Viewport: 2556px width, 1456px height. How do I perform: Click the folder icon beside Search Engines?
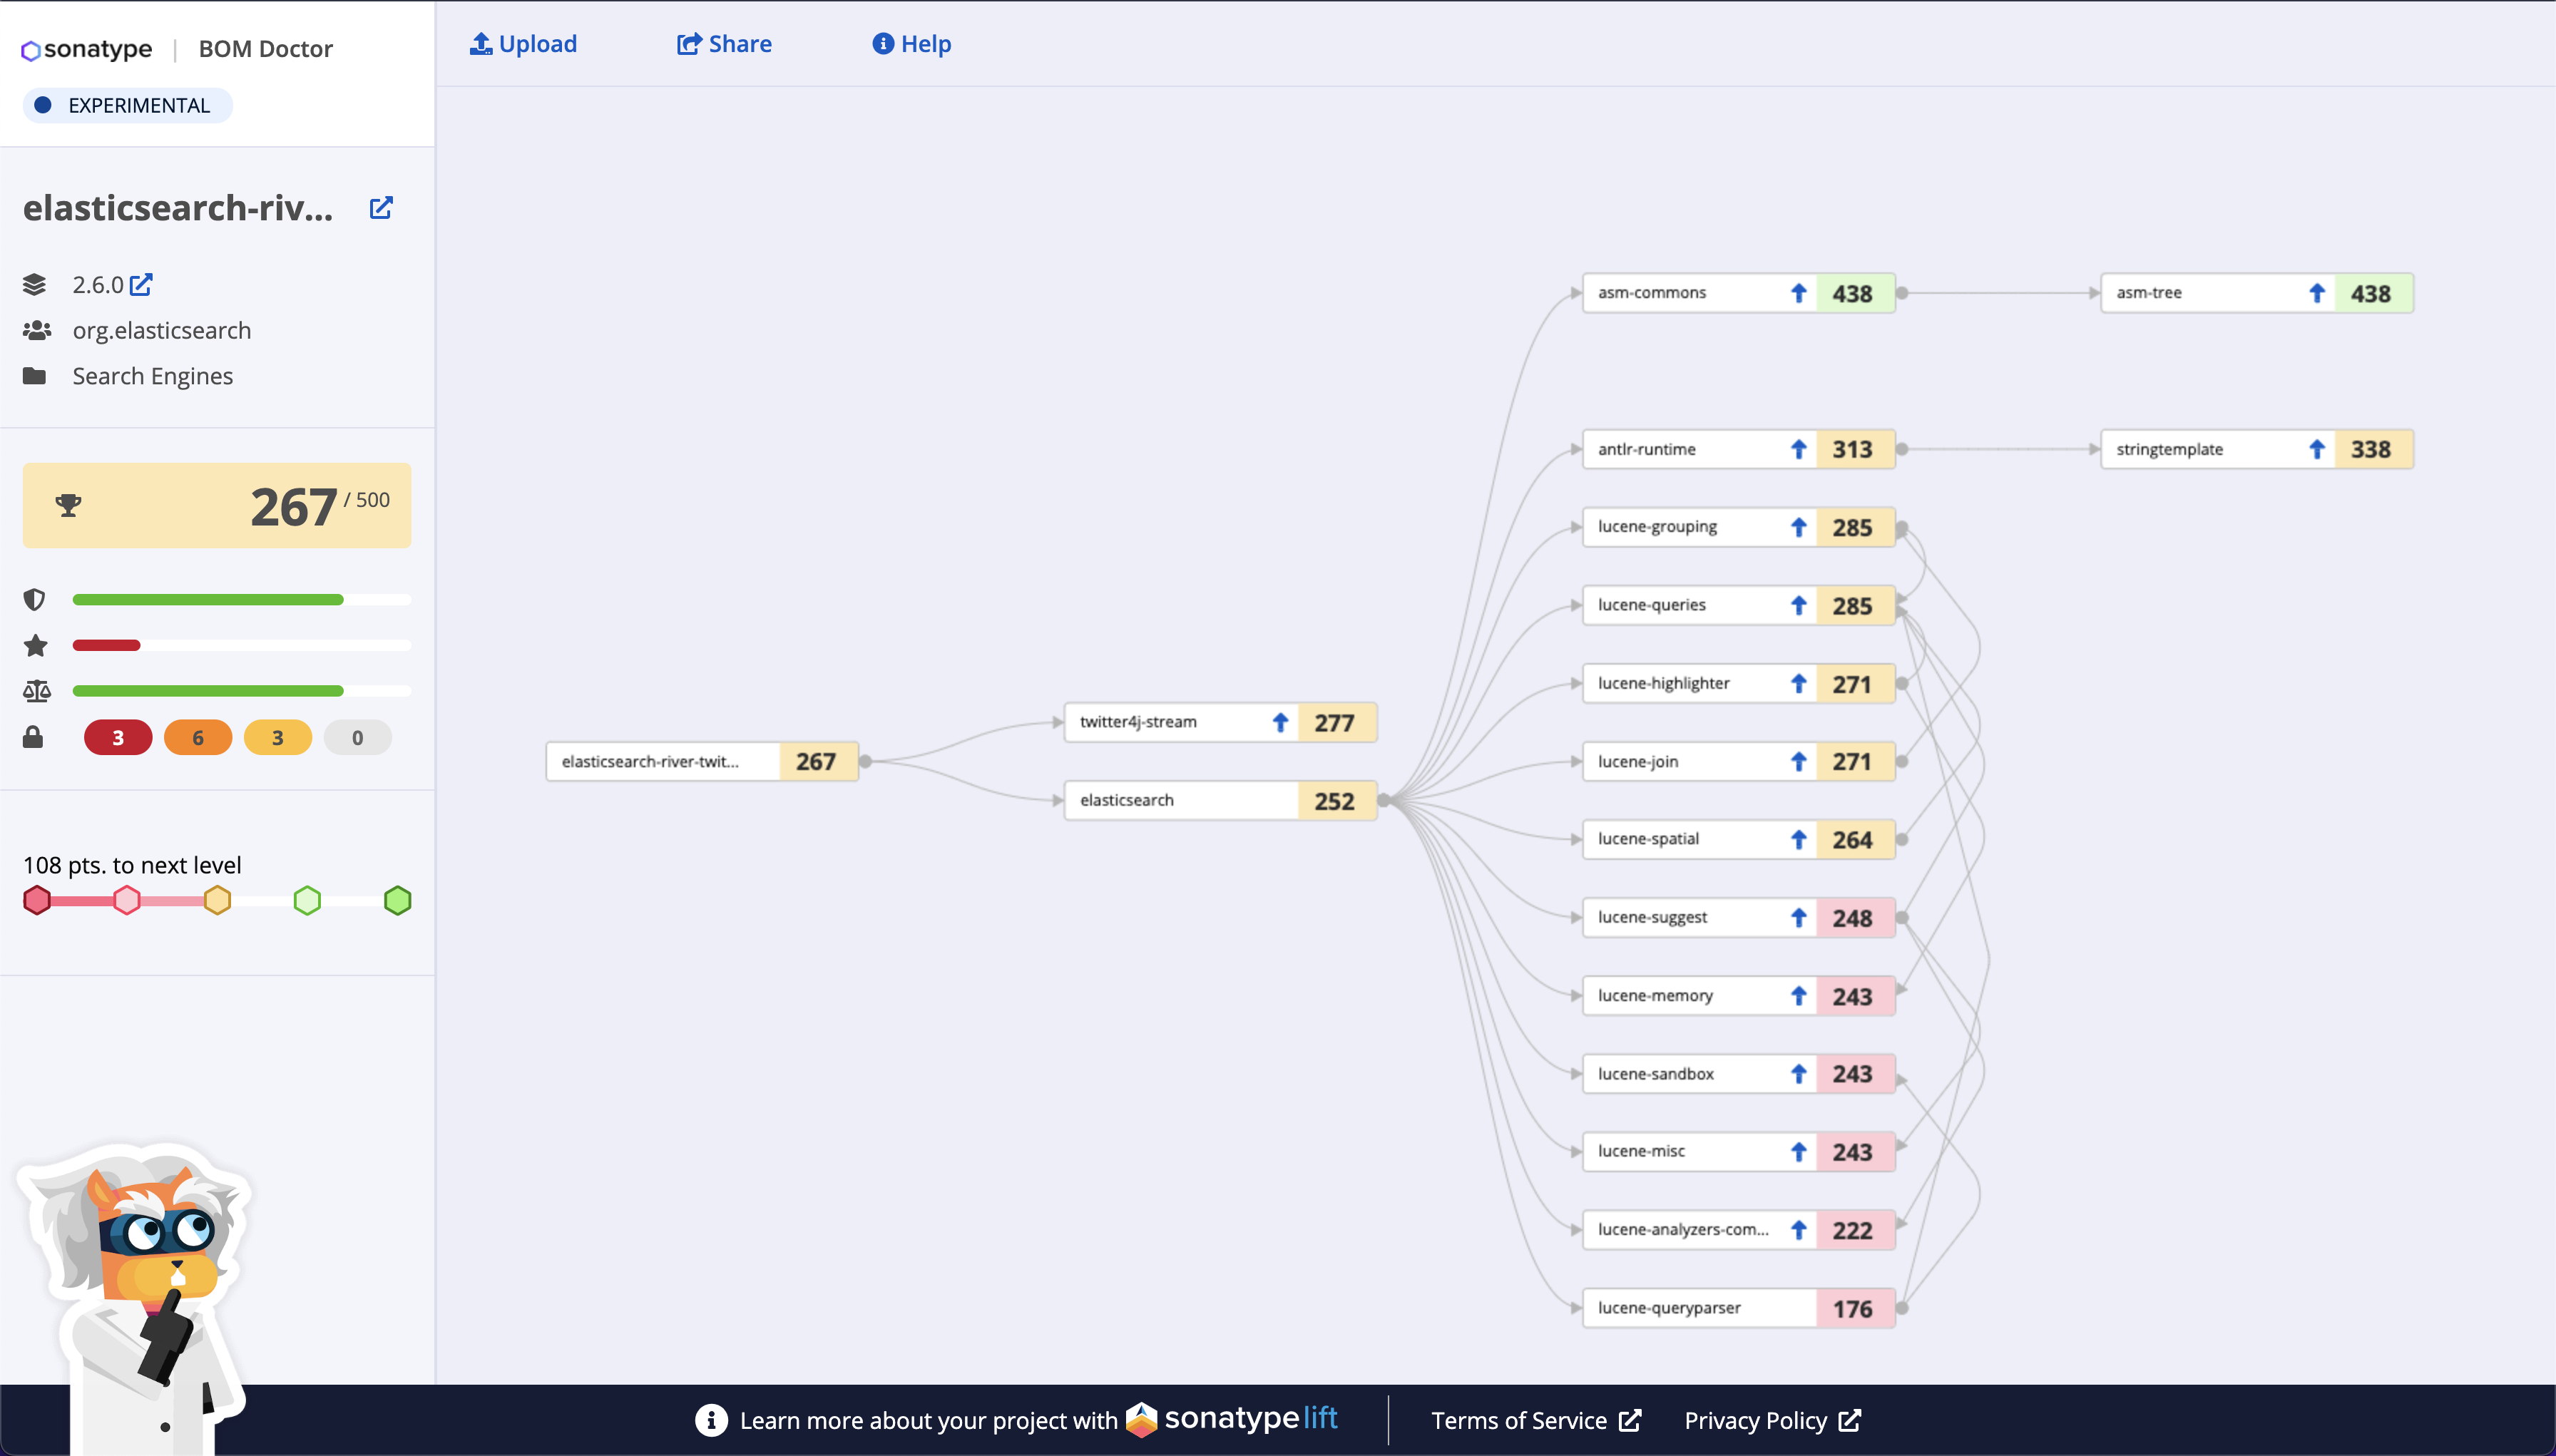click(34, 376)
